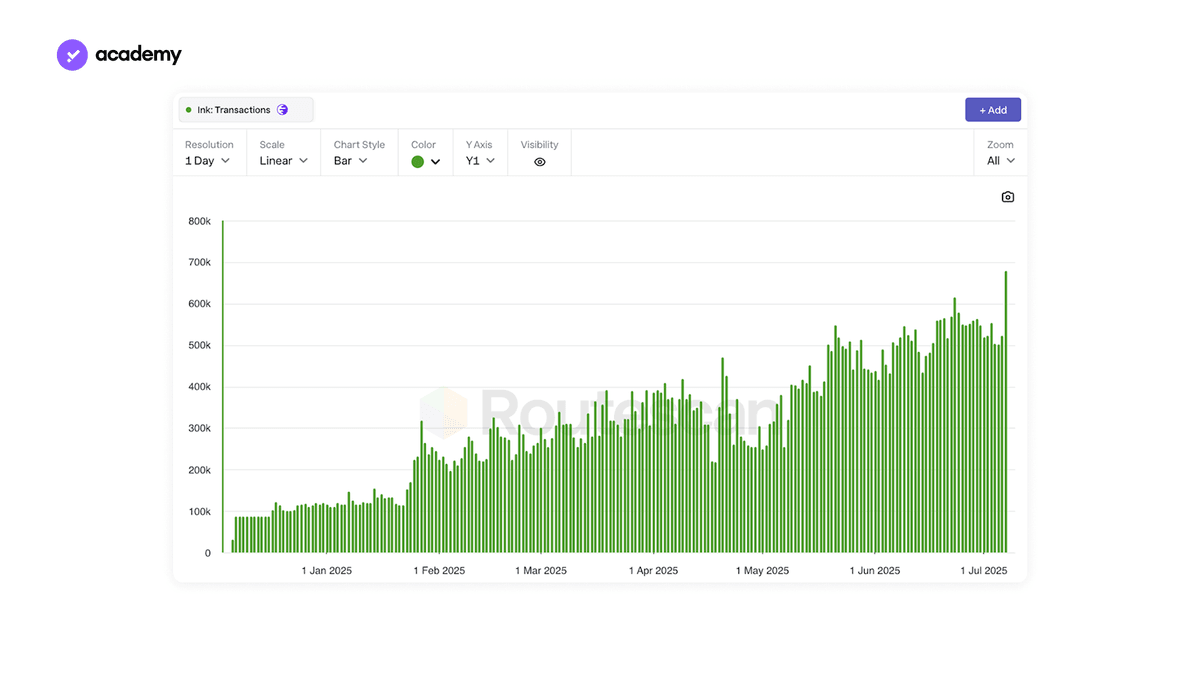The image size is (1200, 675).
Task: Click the 500k y-axis label
Action: 199,346
